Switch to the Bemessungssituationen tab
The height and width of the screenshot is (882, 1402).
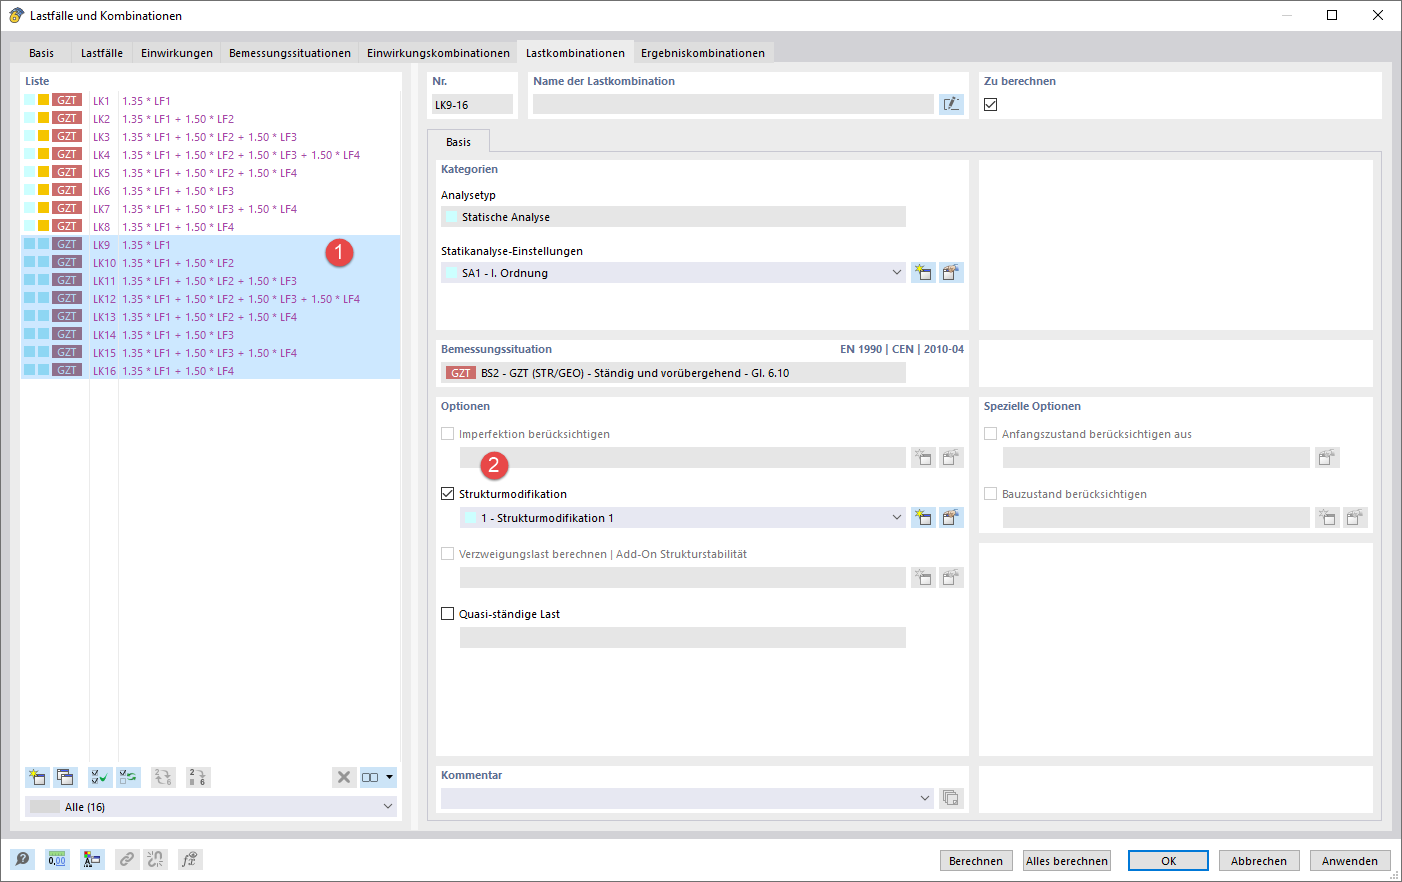[x=290, y=53]
